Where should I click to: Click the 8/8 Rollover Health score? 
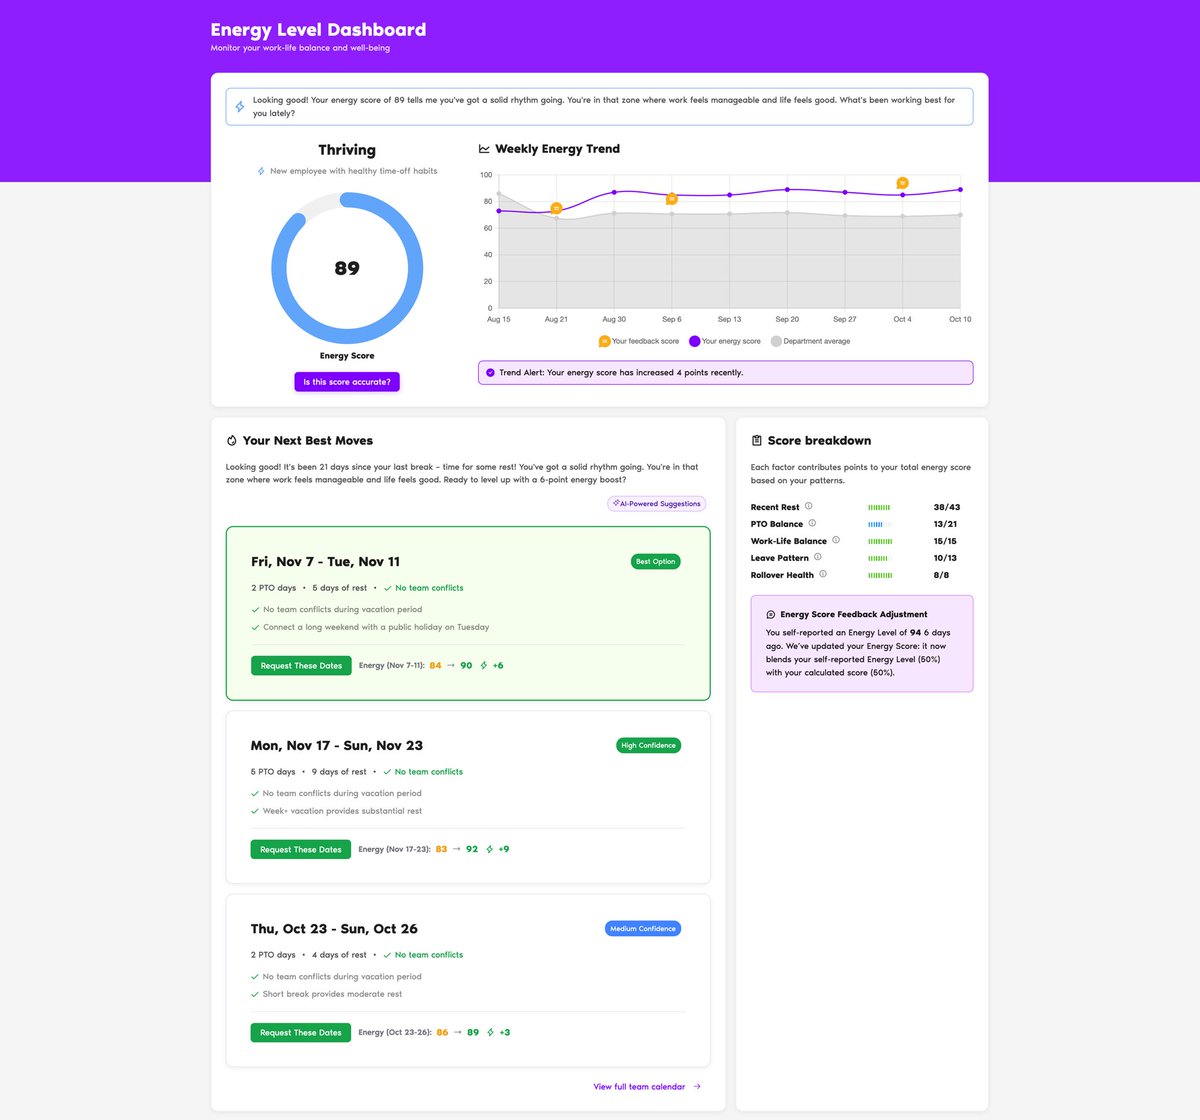click(941, 575)
